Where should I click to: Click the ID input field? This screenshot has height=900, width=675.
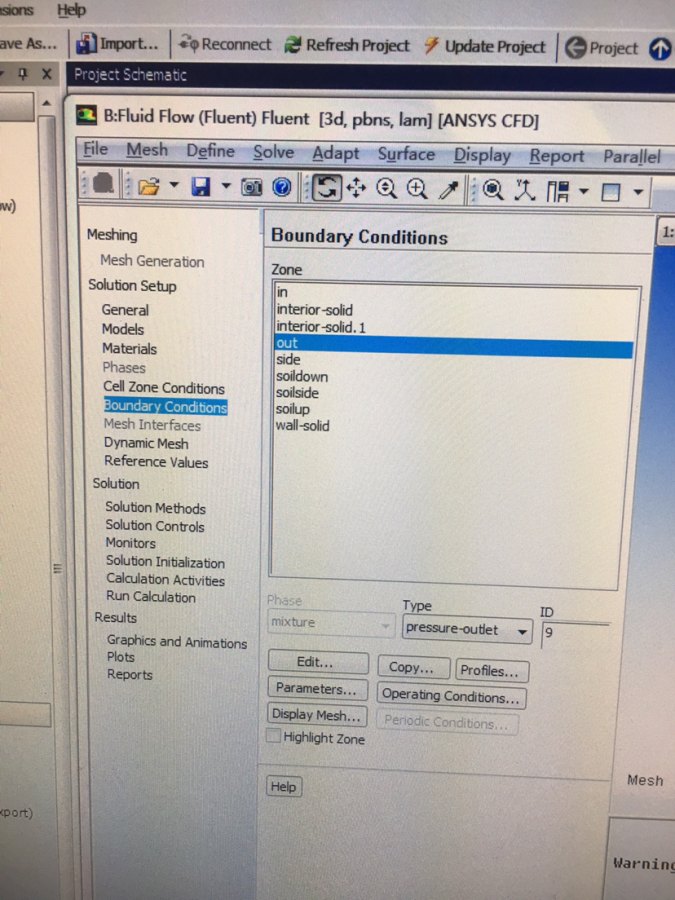click(x=576, y=633)
